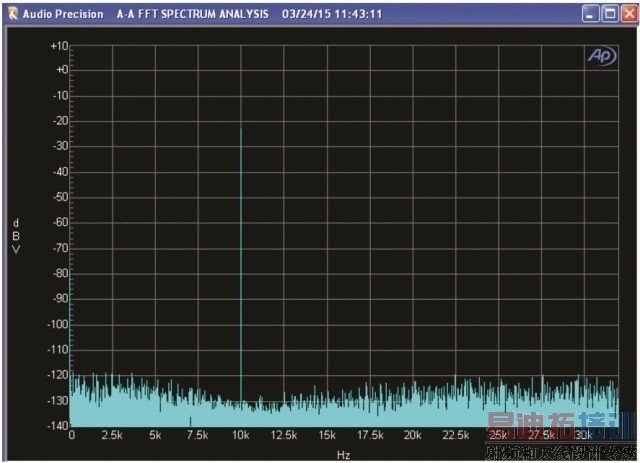Click the Audio Precision title bar icon
Screen dimensions: 640x463
pyautogui.click(x=13, y=14)
